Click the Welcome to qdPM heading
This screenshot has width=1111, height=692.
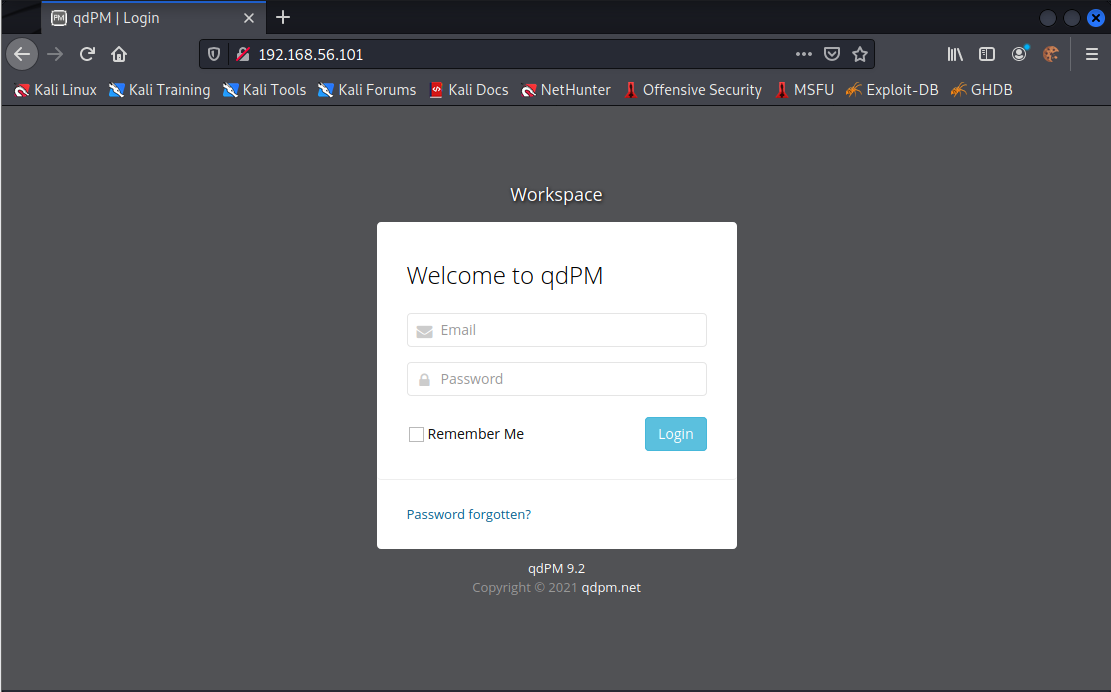click(504, 276)
